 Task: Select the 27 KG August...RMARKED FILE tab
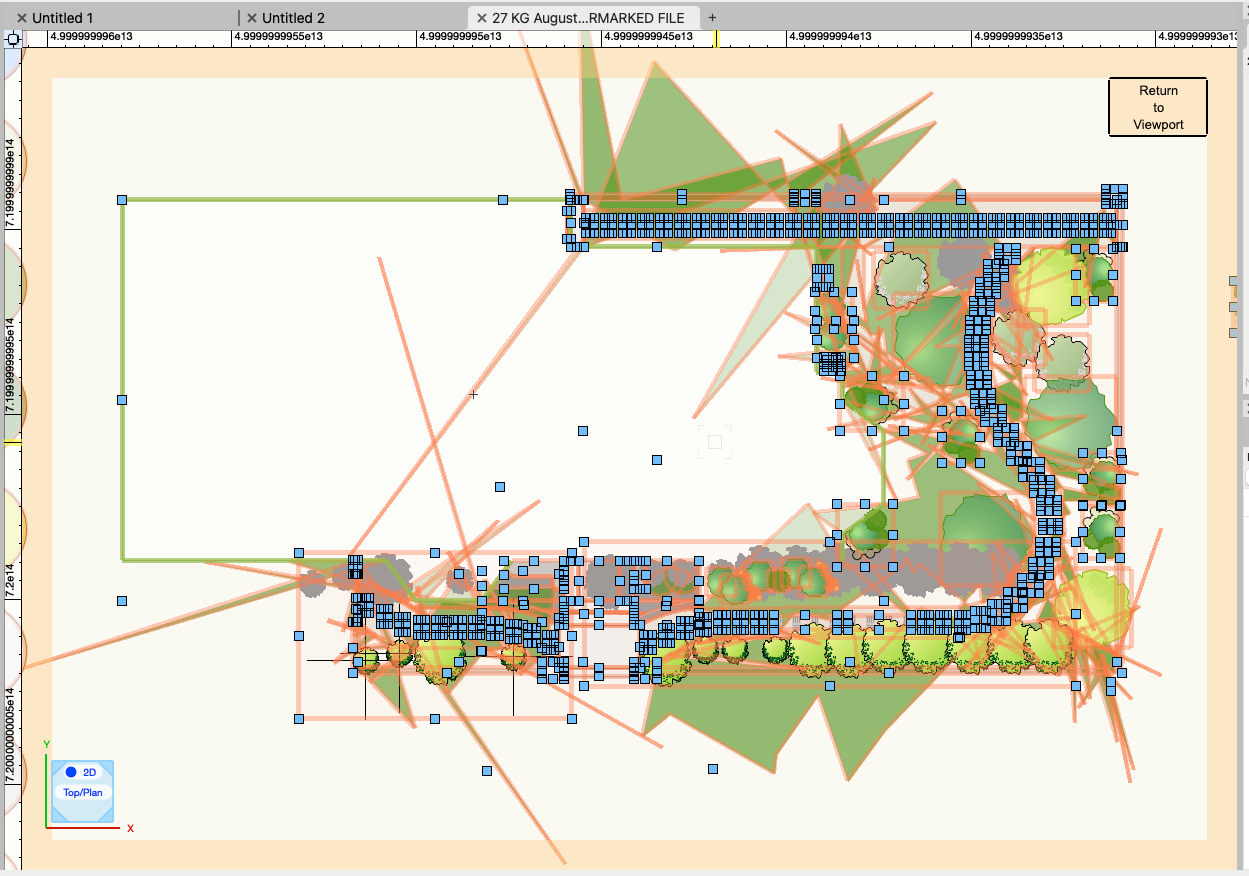click(x=588, y=18)
